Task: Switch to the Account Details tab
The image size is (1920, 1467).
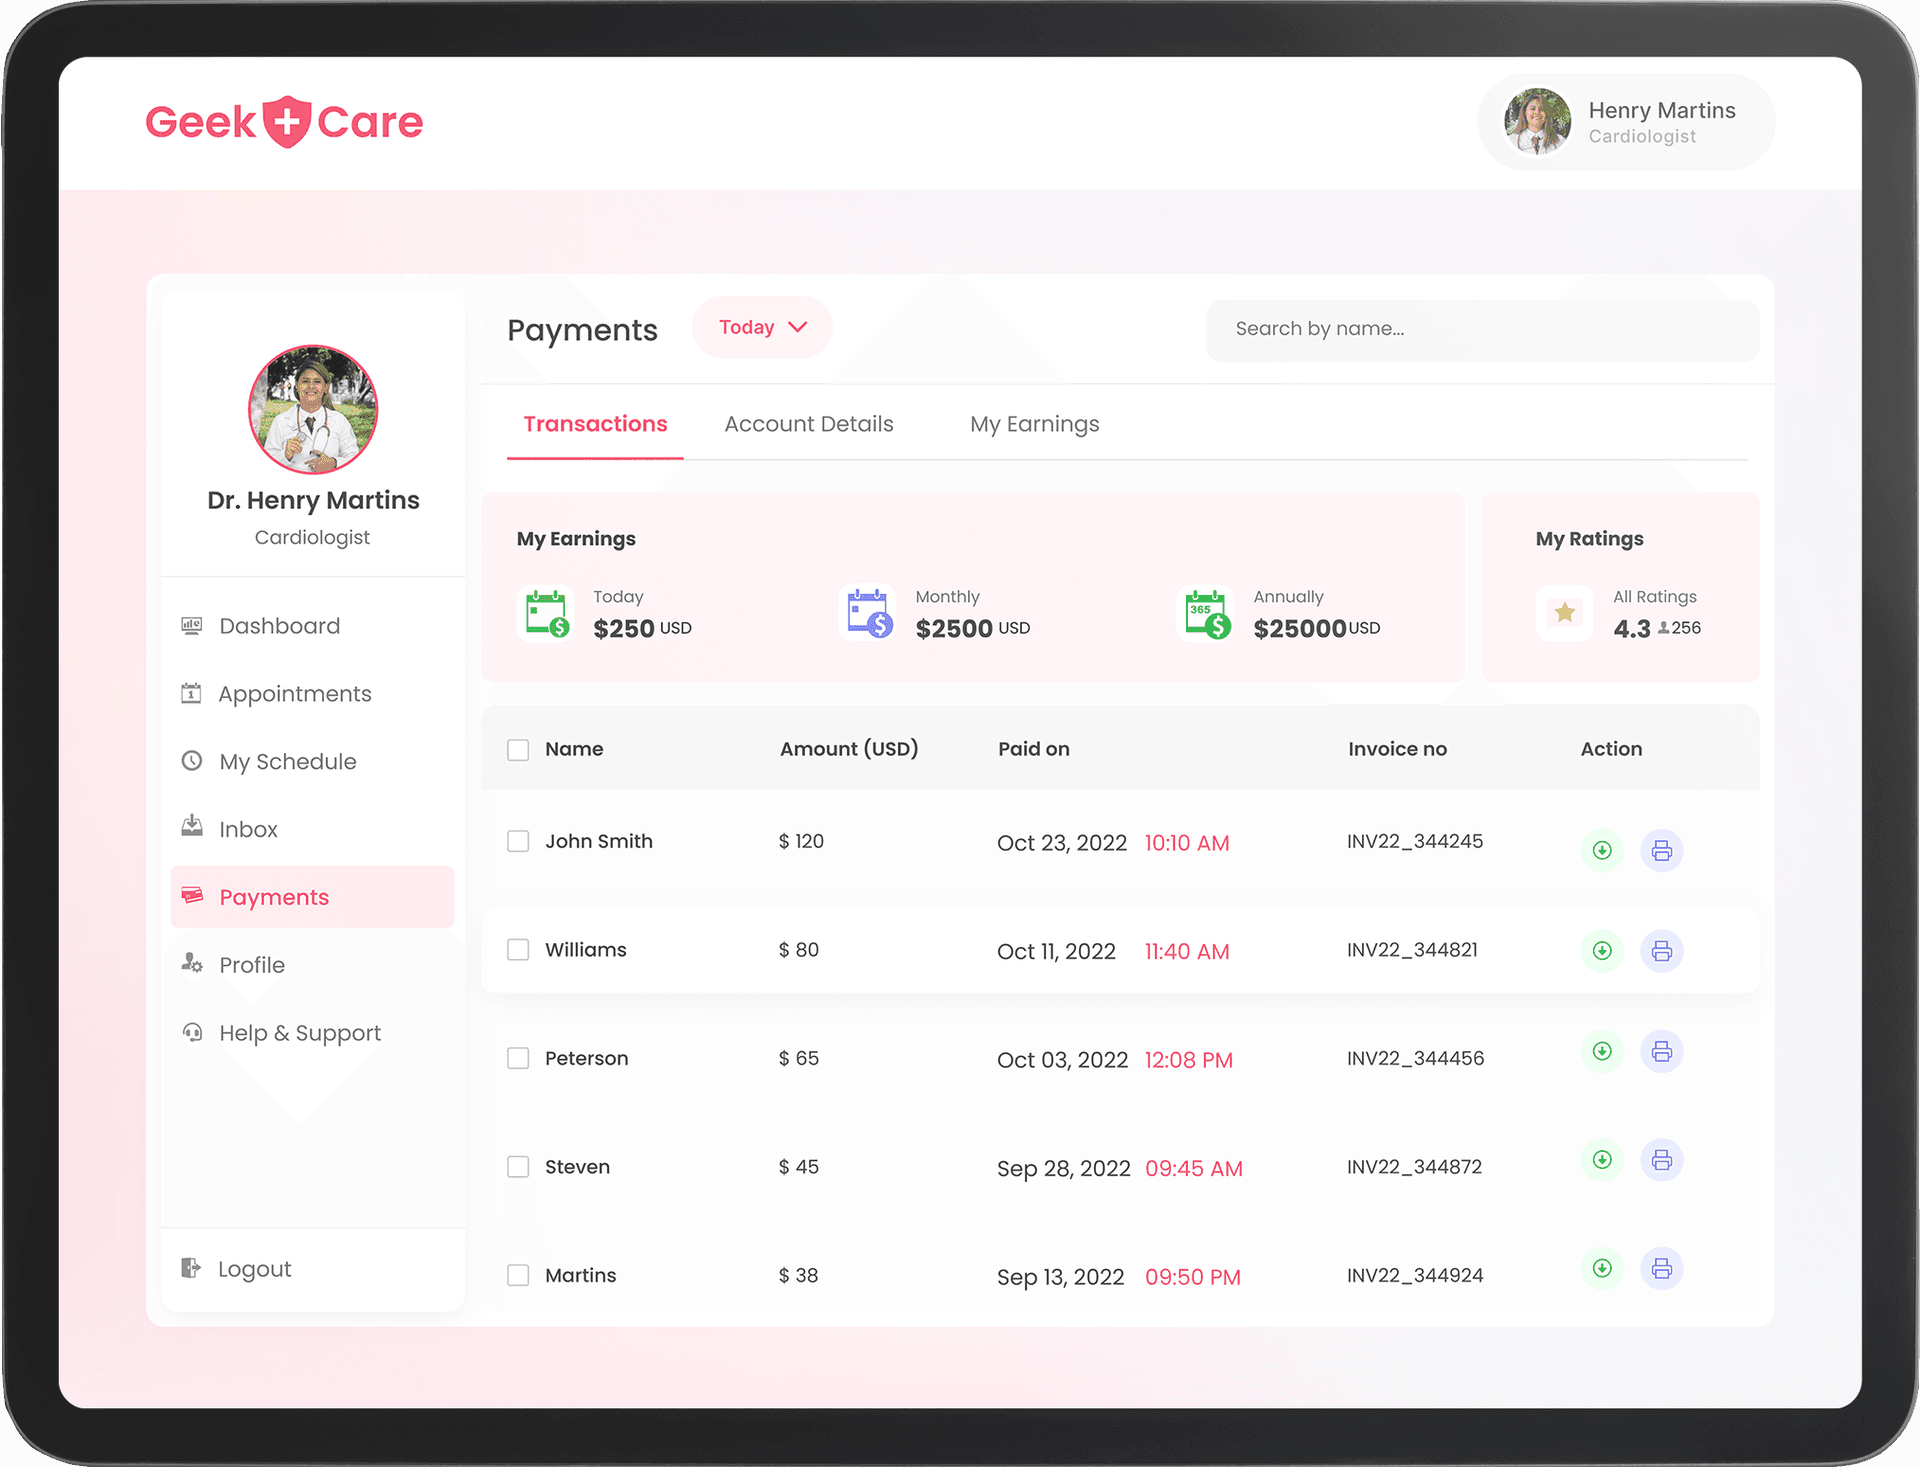Action: (x=809, y=424)
